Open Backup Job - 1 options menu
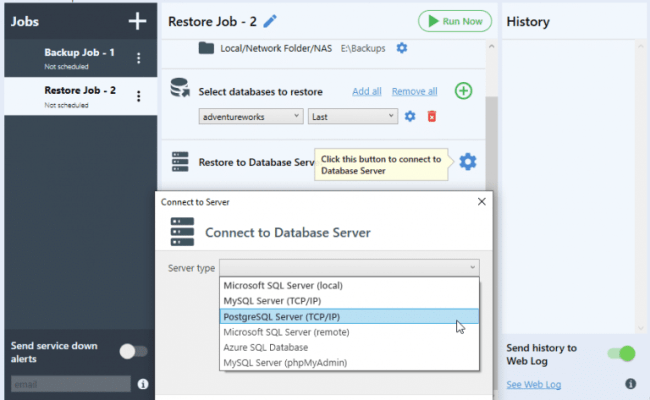 [138, 58]
